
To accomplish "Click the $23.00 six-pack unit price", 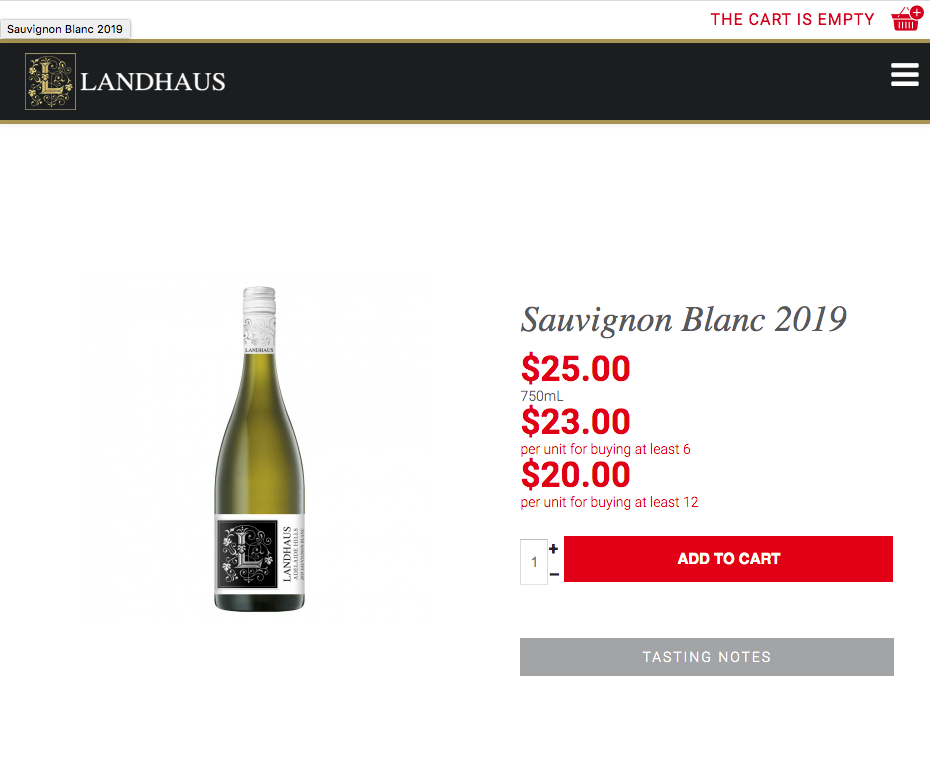I will point(575,421).
